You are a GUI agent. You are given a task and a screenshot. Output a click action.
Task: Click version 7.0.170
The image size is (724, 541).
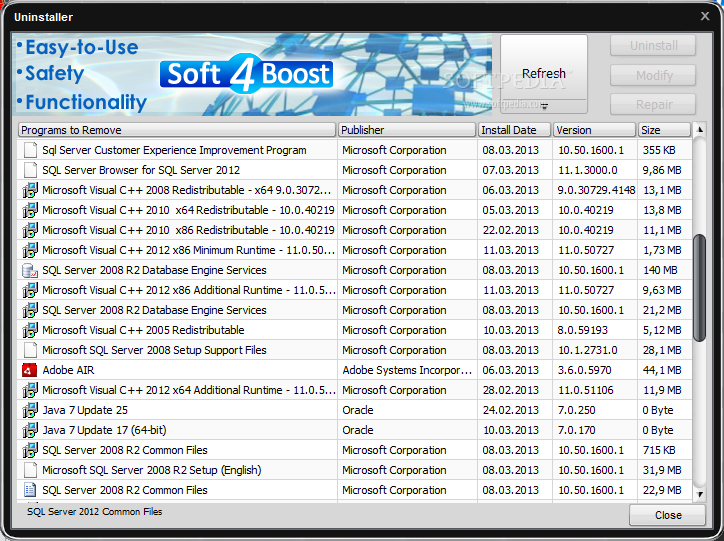click(576, 430)
